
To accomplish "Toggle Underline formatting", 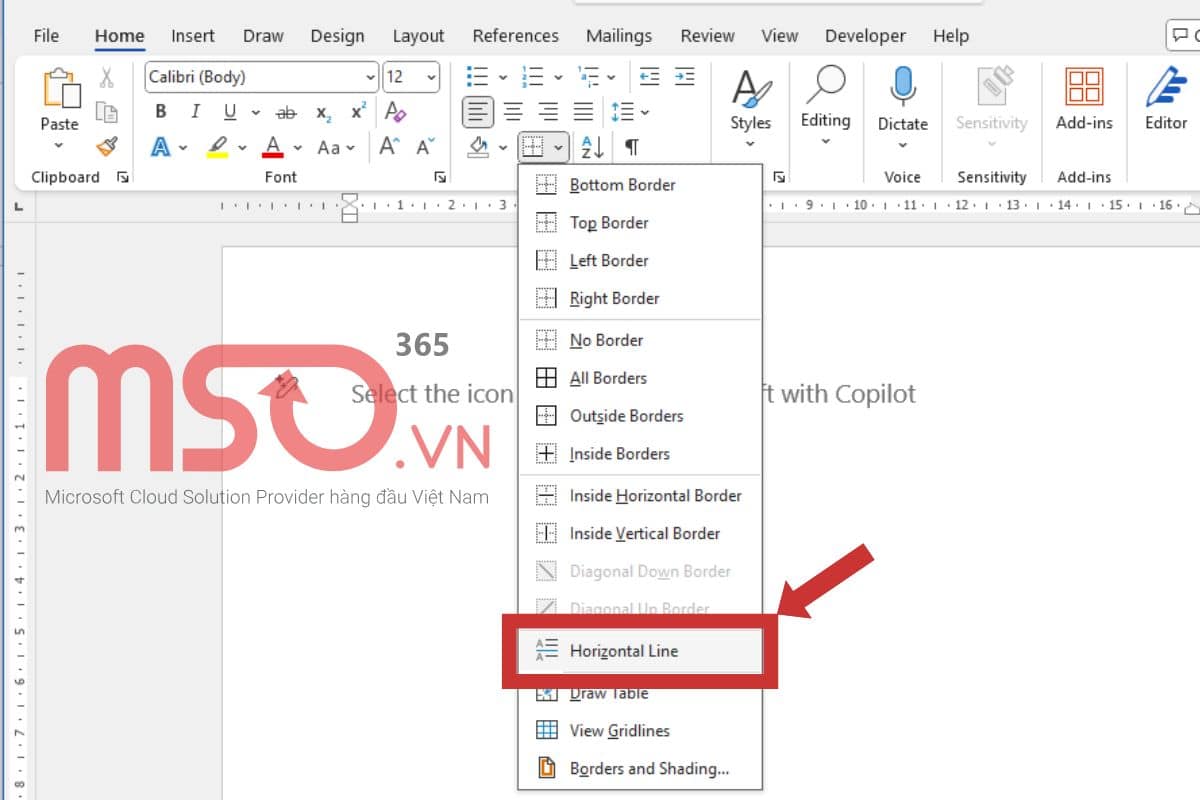I will (230, 112).
